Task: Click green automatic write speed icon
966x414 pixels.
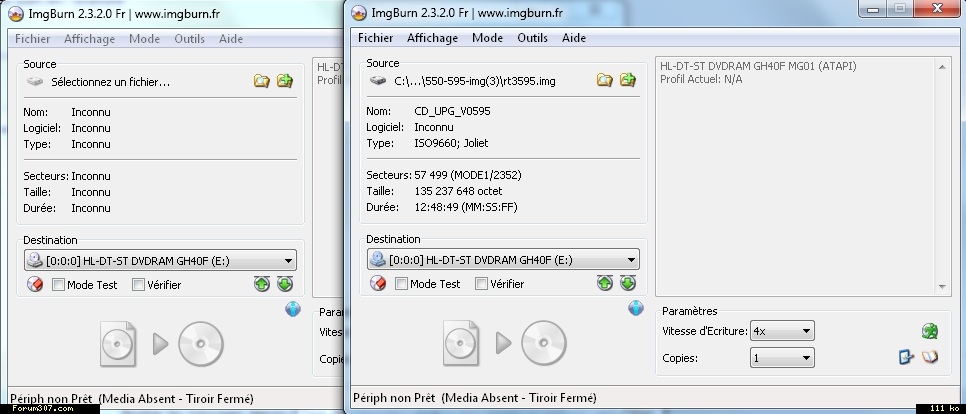Action: coord(930,331)
